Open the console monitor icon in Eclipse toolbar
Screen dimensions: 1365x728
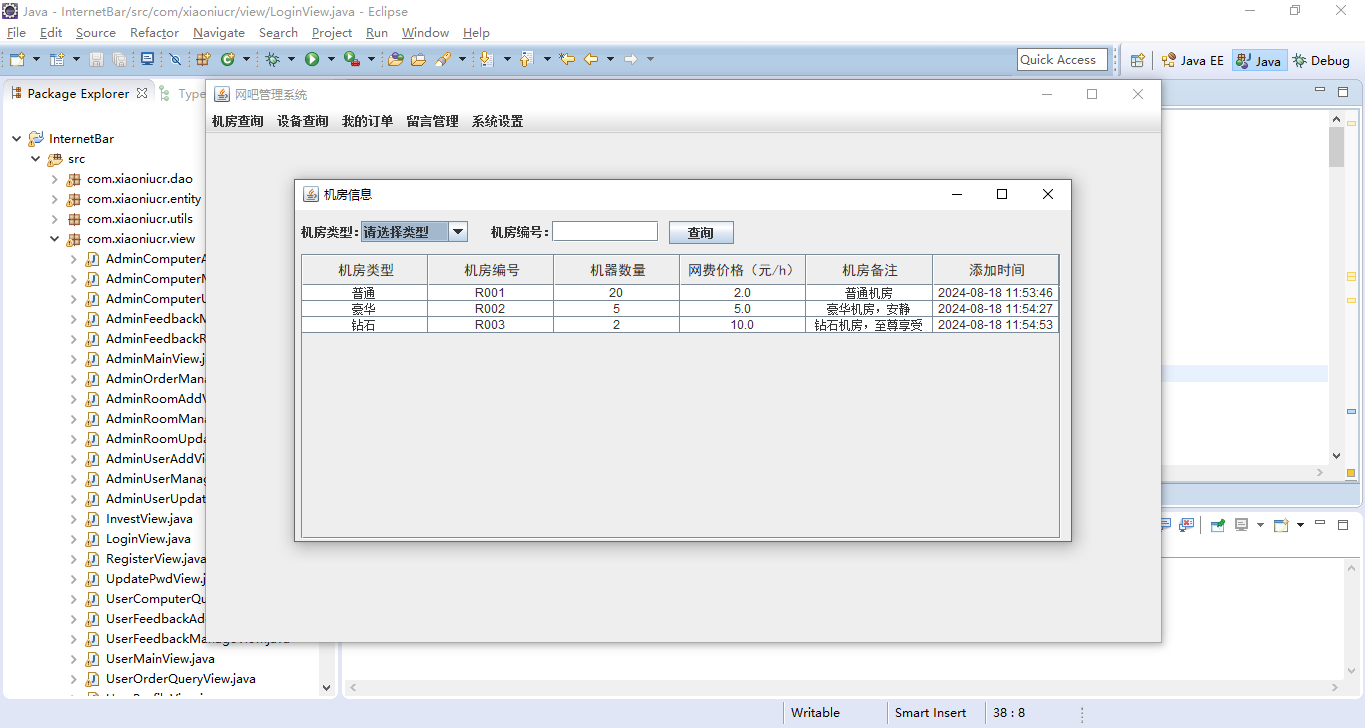click(x=147, y=59)
